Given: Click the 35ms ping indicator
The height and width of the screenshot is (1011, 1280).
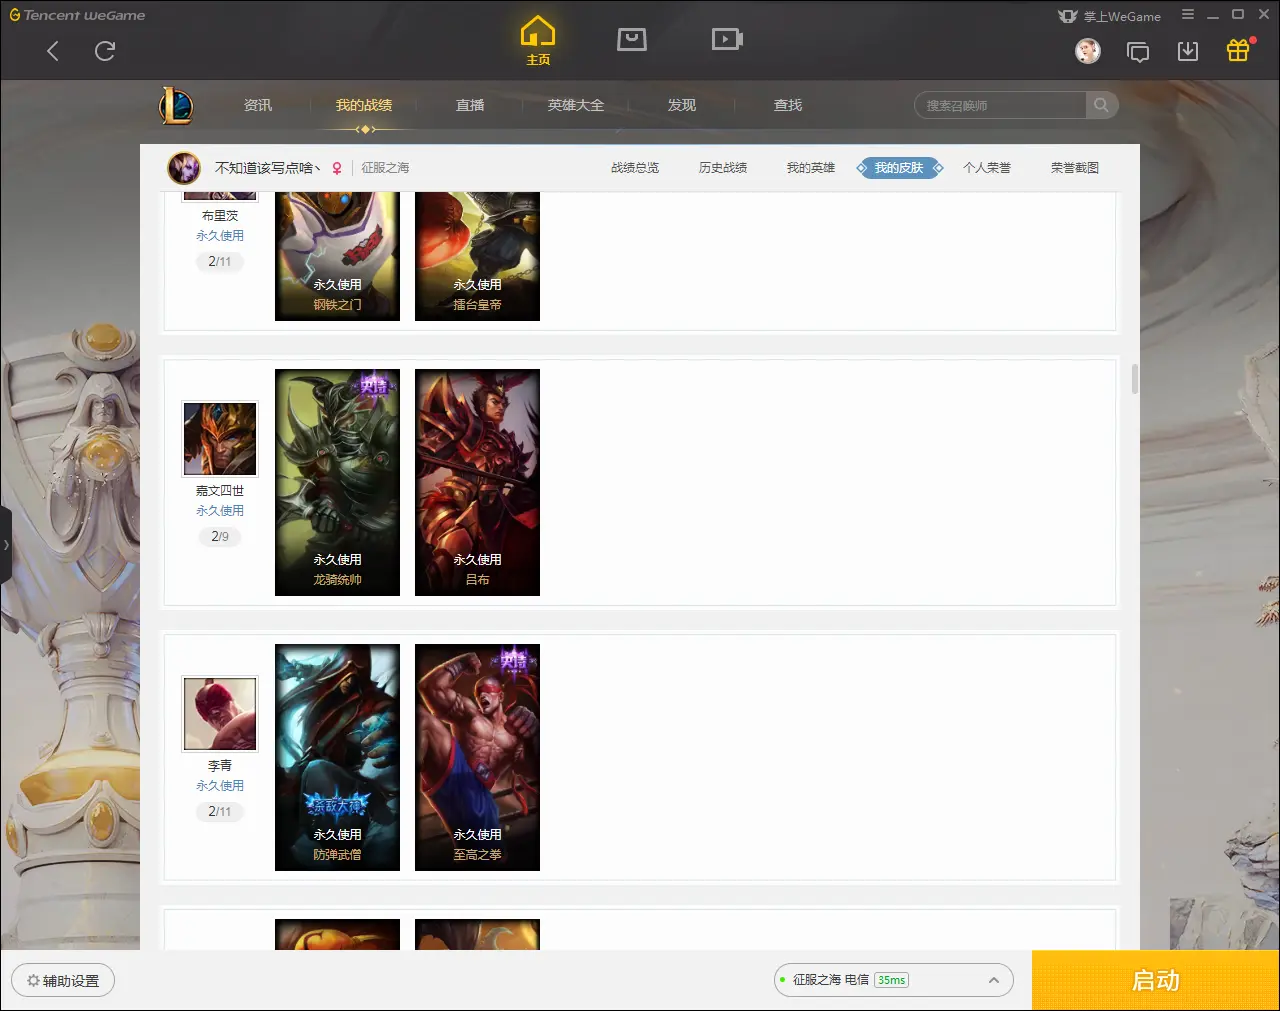Looking at the screenshot, I should [x=891, y=980].
